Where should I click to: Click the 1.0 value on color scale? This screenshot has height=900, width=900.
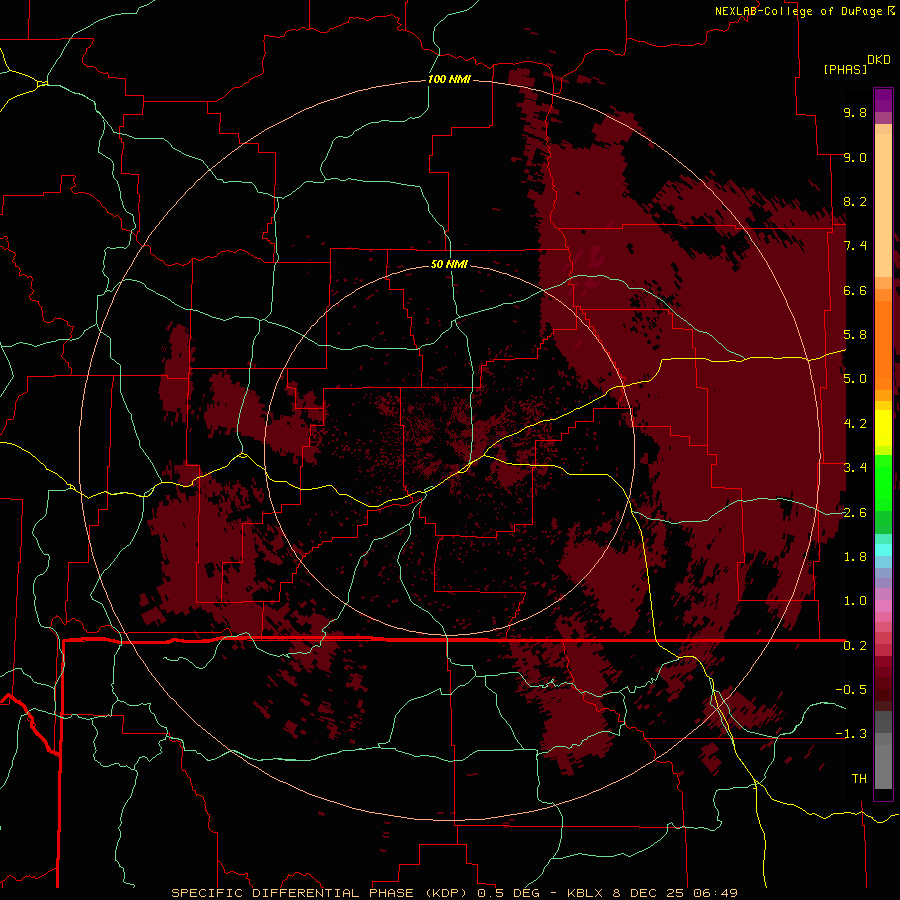[x=855, y=602]
